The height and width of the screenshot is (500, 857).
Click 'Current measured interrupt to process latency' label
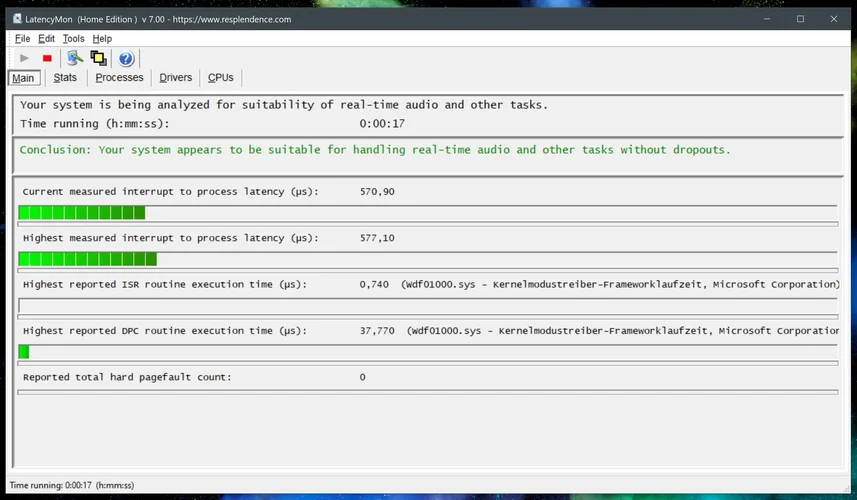(x=171, y=192)
